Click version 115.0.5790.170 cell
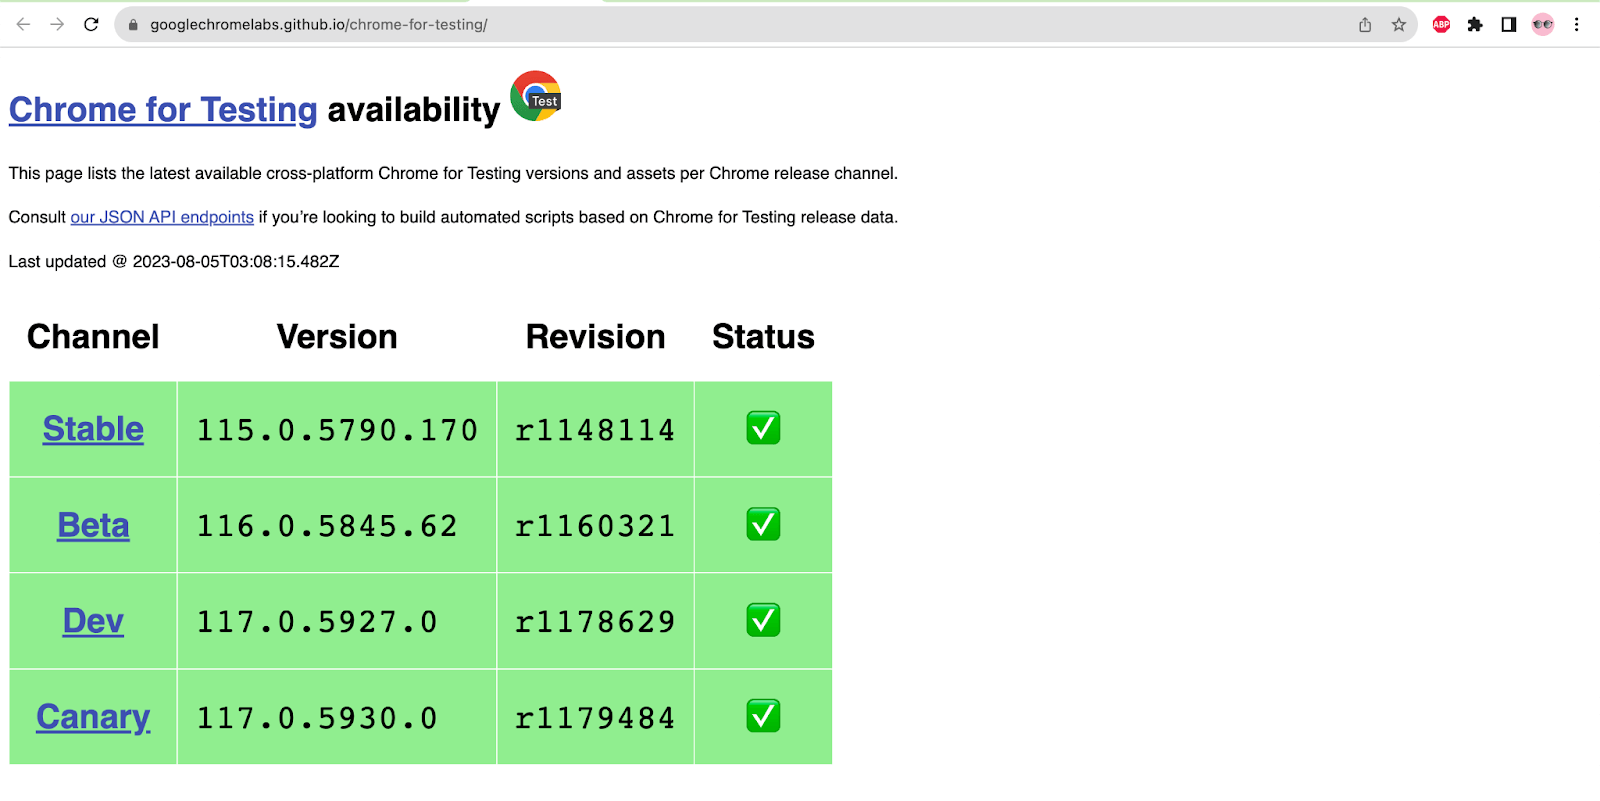Screen dimensions: 1600x801 click(337, 429)
